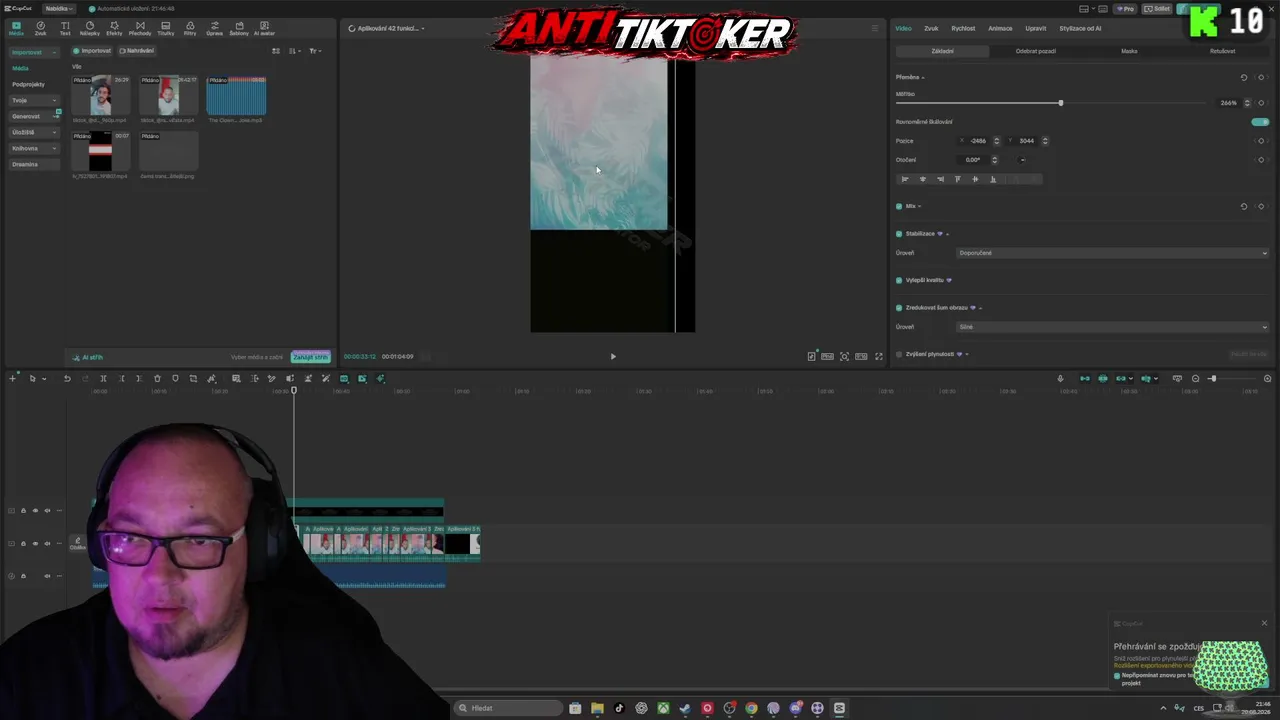
Task: Open the Titulky captions tab
Action: pyautogui.click(x=165, y=28)
